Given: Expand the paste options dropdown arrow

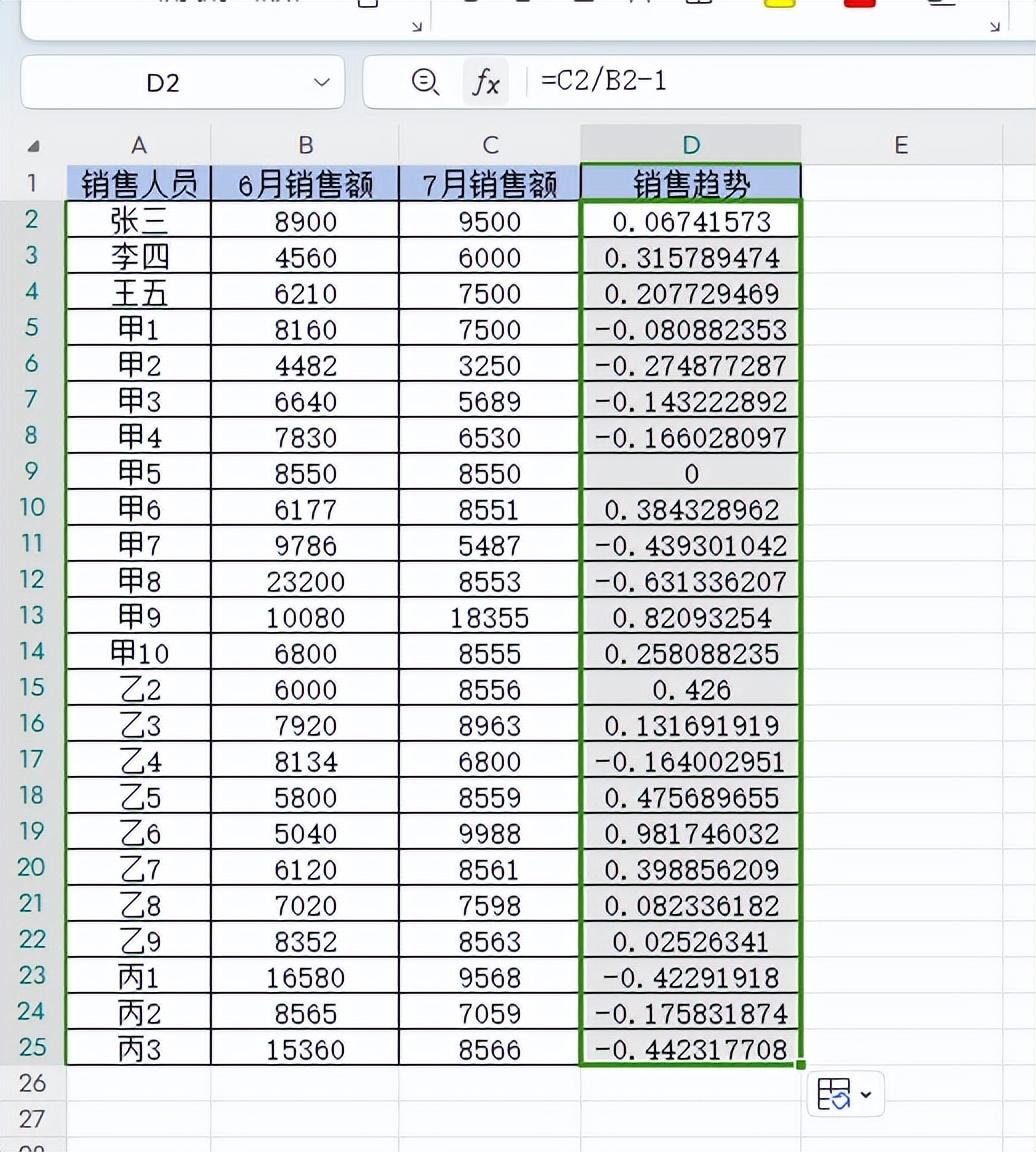Looking at the screenshot, I should (866, 1095).
